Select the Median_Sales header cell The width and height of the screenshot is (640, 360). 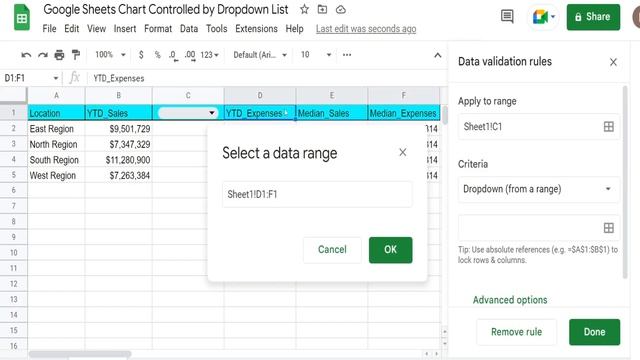331,113
